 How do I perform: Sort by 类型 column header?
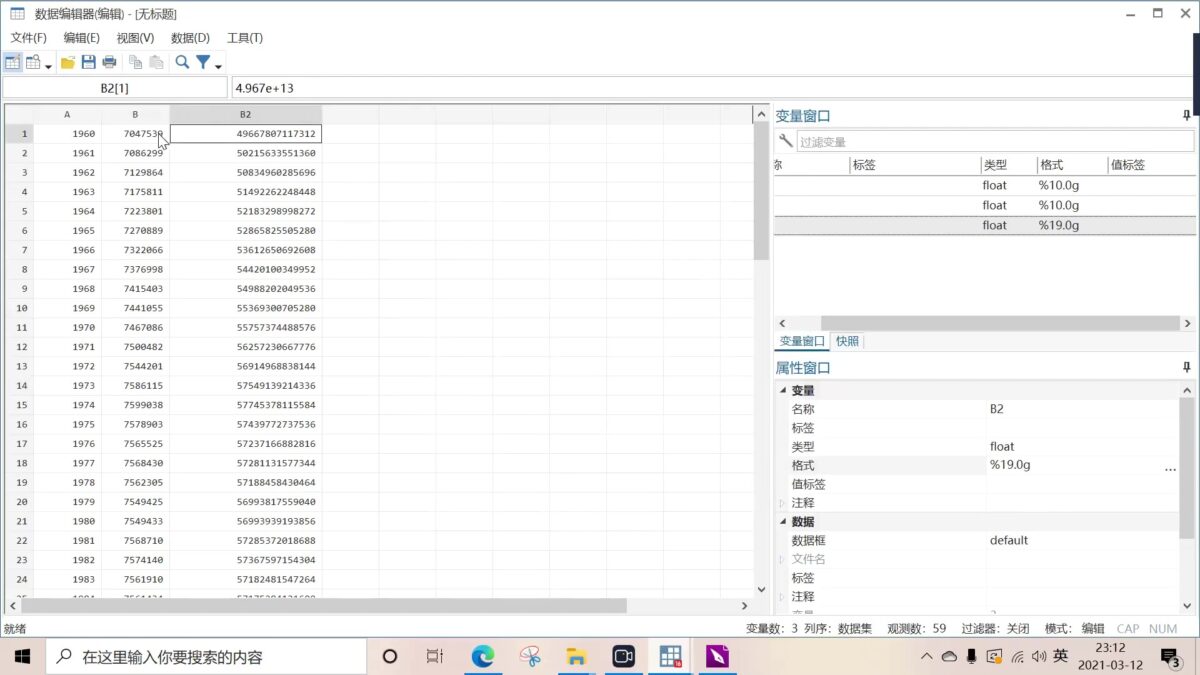(1008, 165)
